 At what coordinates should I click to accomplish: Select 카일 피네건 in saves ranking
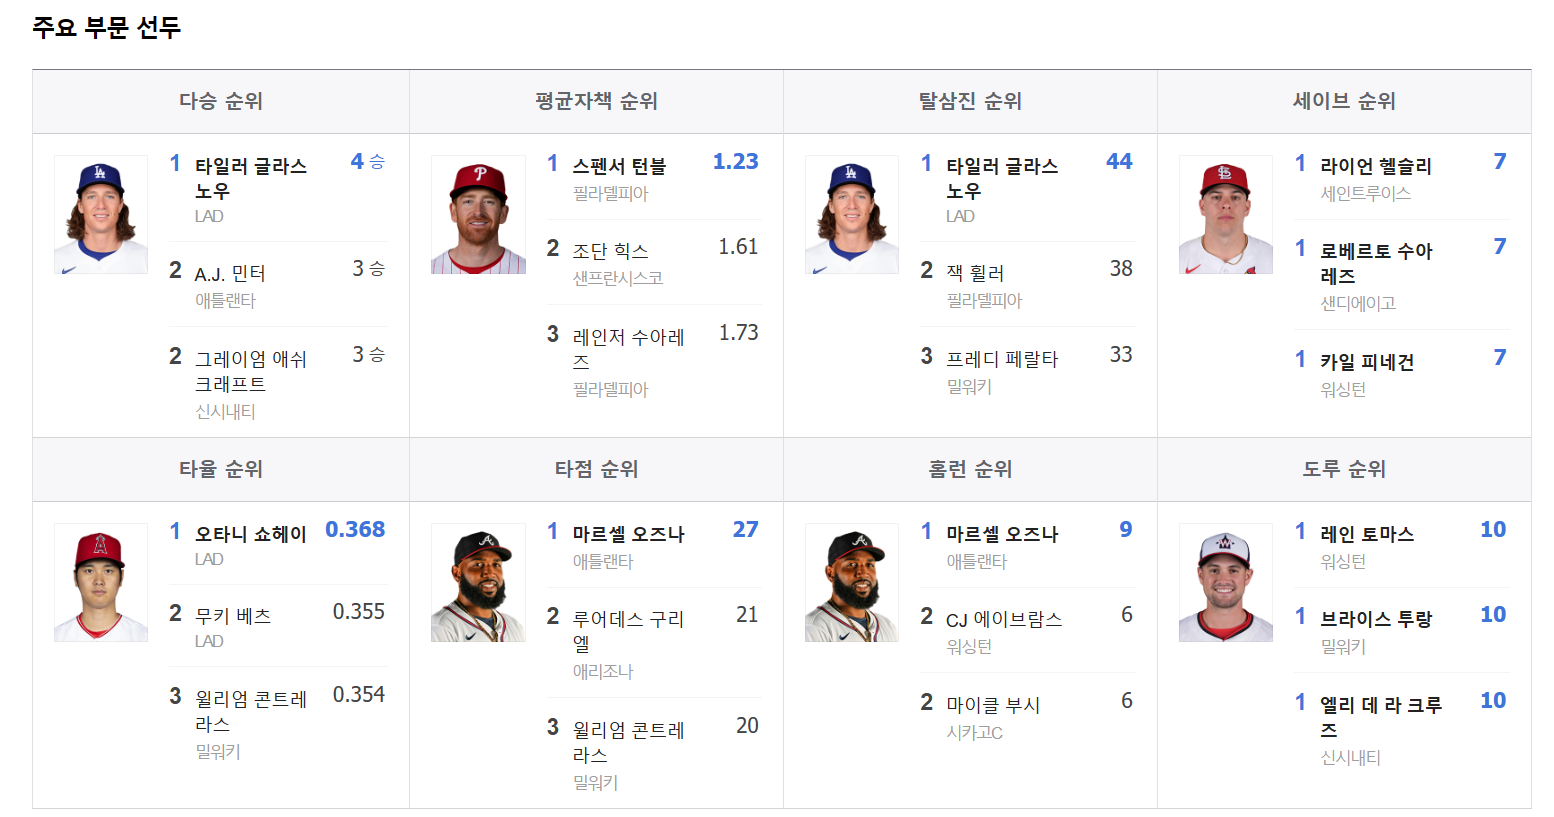pyautogui.click(x=1367, y=361)
